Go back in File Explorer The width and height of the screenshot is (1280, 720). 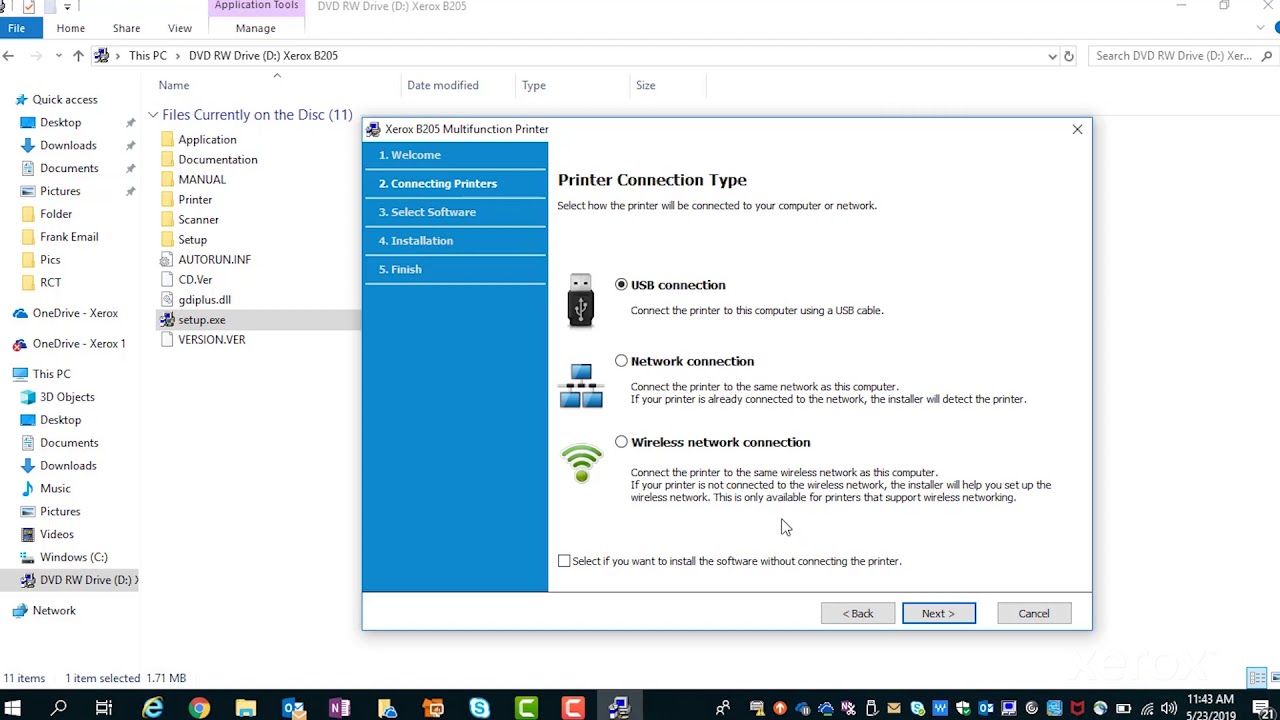[9, 56]
